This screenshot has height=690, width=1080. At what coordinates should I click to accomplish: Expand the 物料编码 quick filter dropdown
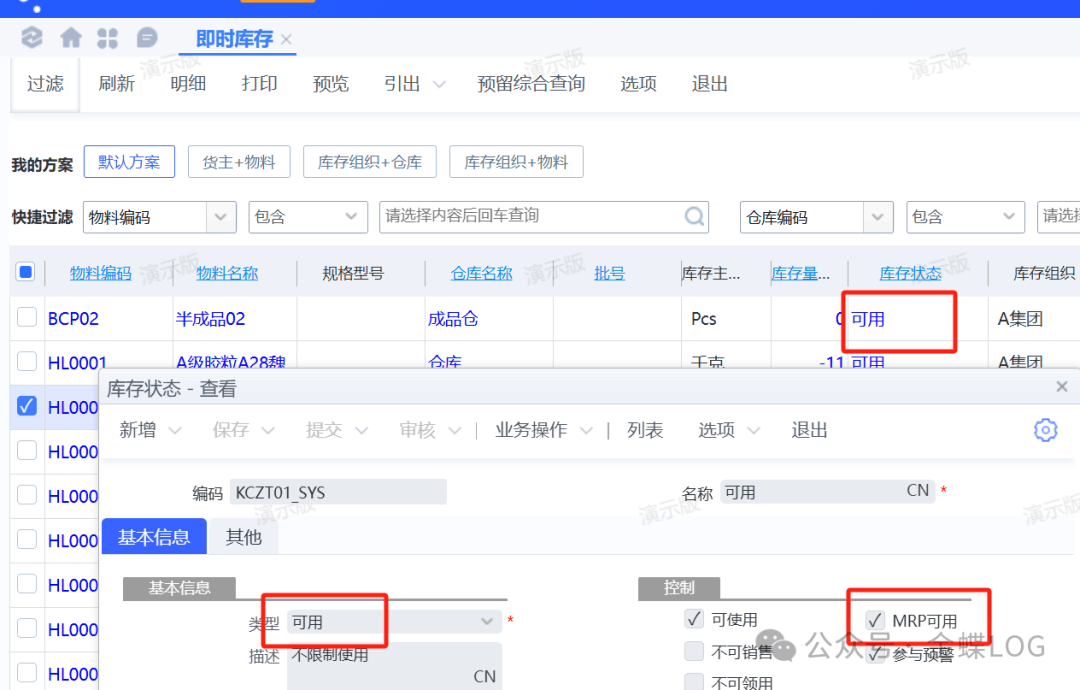click(x=220, y=216)
